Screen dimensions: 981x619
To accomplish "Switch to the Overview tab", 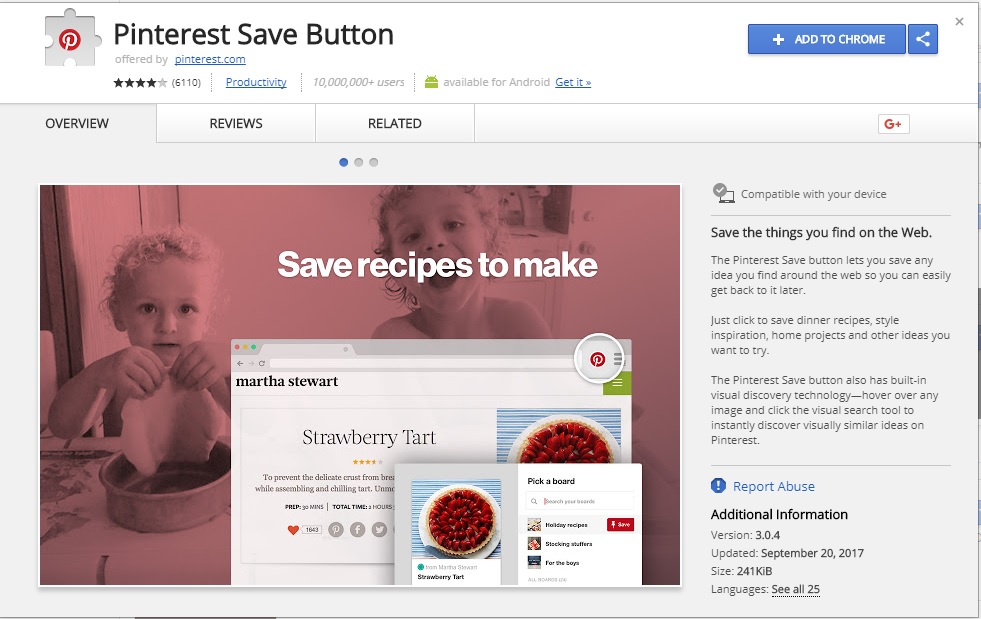I will 78,123.
